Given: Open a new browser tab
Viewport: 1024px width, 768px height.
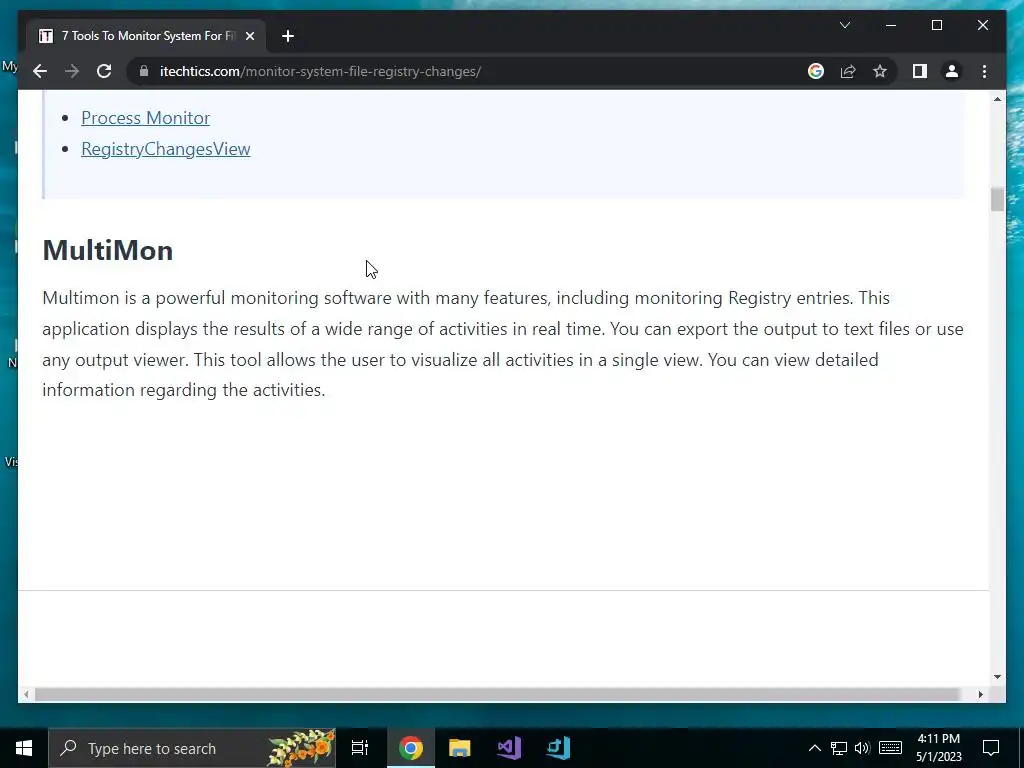Looking at the screenshot, I should (288, 36).
